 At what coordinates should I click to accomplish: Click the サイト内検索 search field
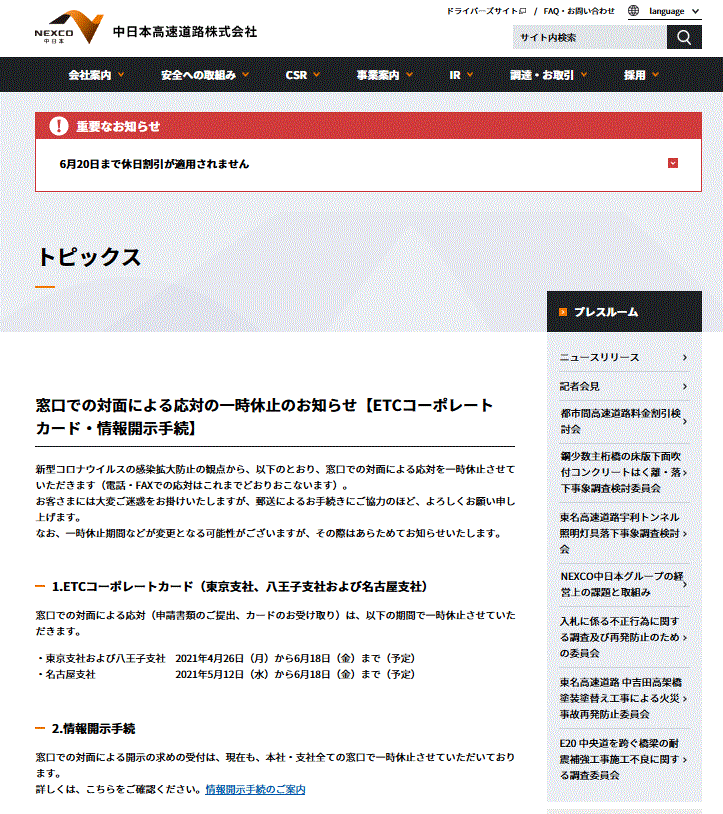click(588, 37)
